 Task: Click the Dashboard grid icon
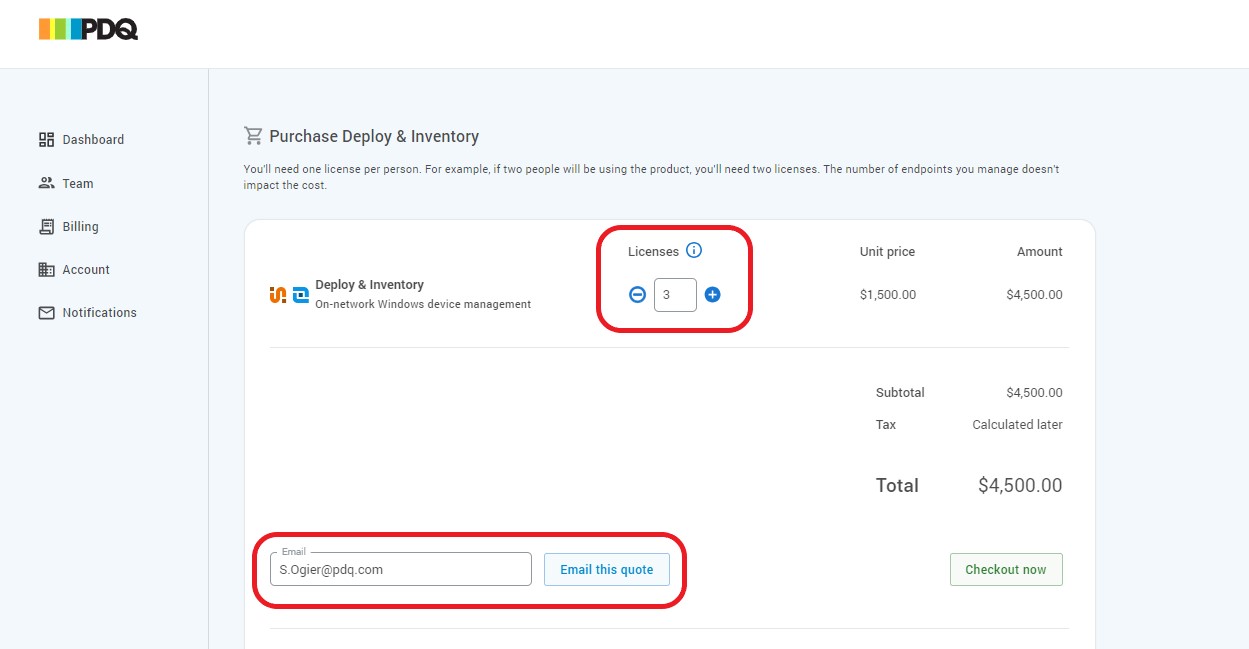pyautogui.click(x=46, y=140)
